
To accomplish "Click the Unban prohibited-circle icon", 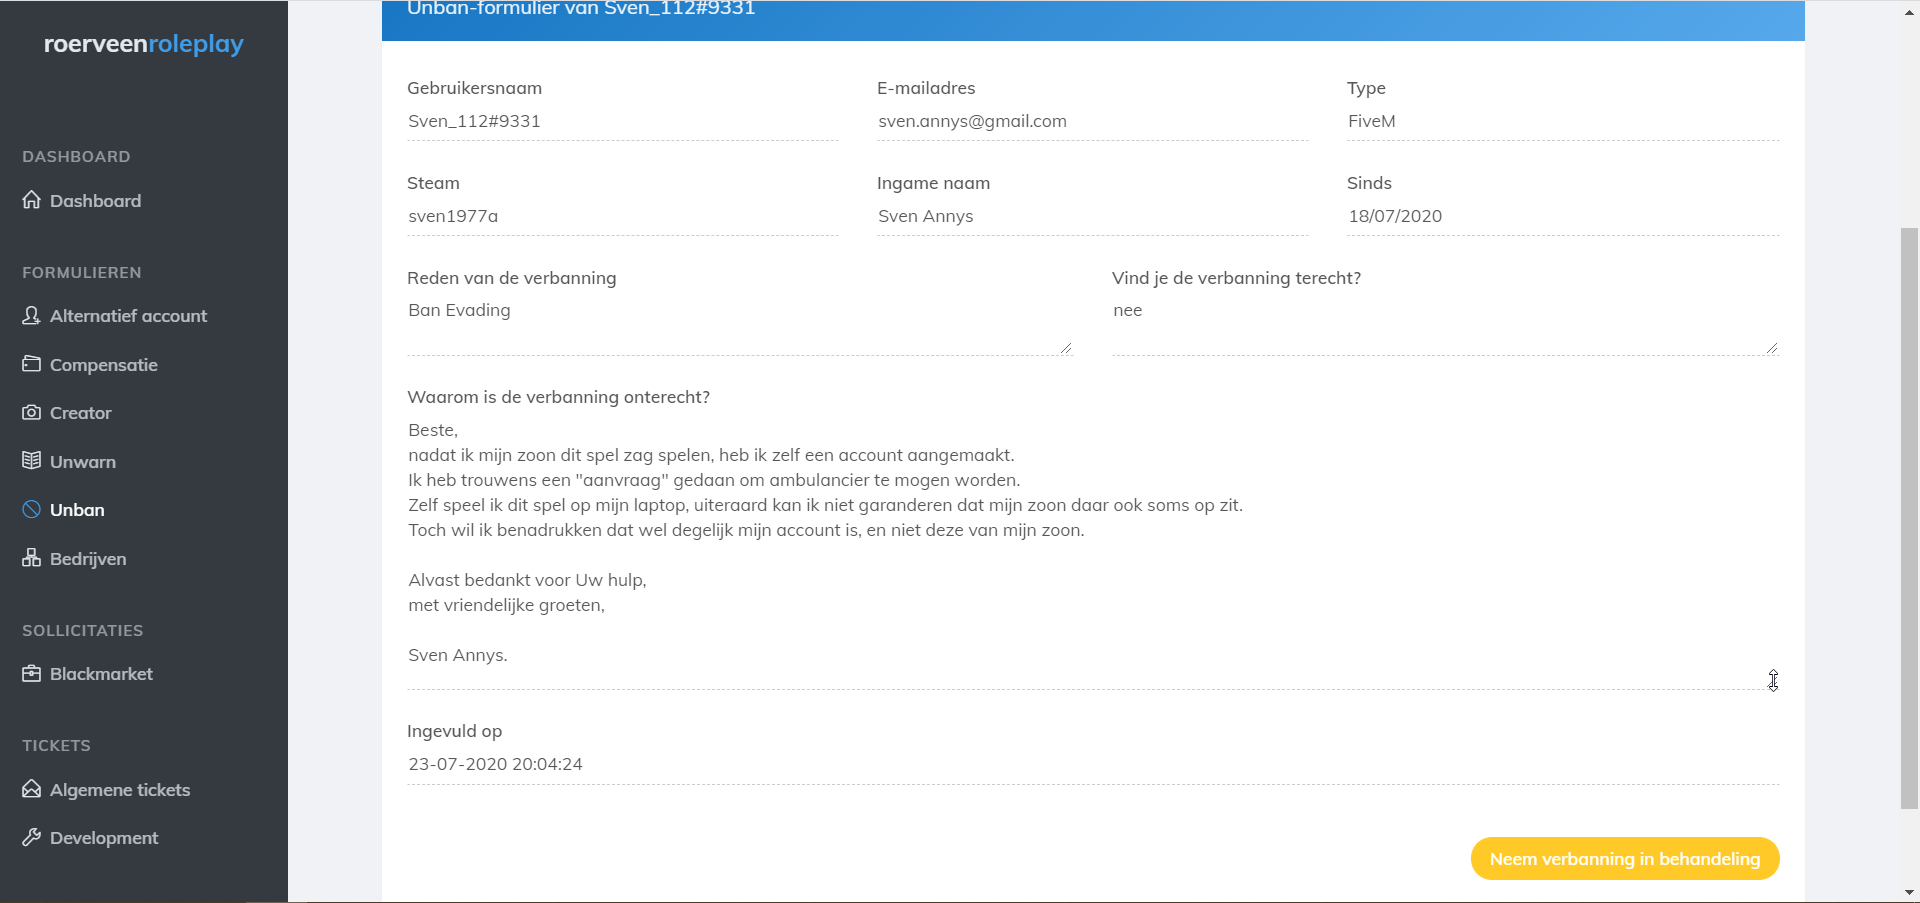I will pyautogui.click(x=32, y=509).
